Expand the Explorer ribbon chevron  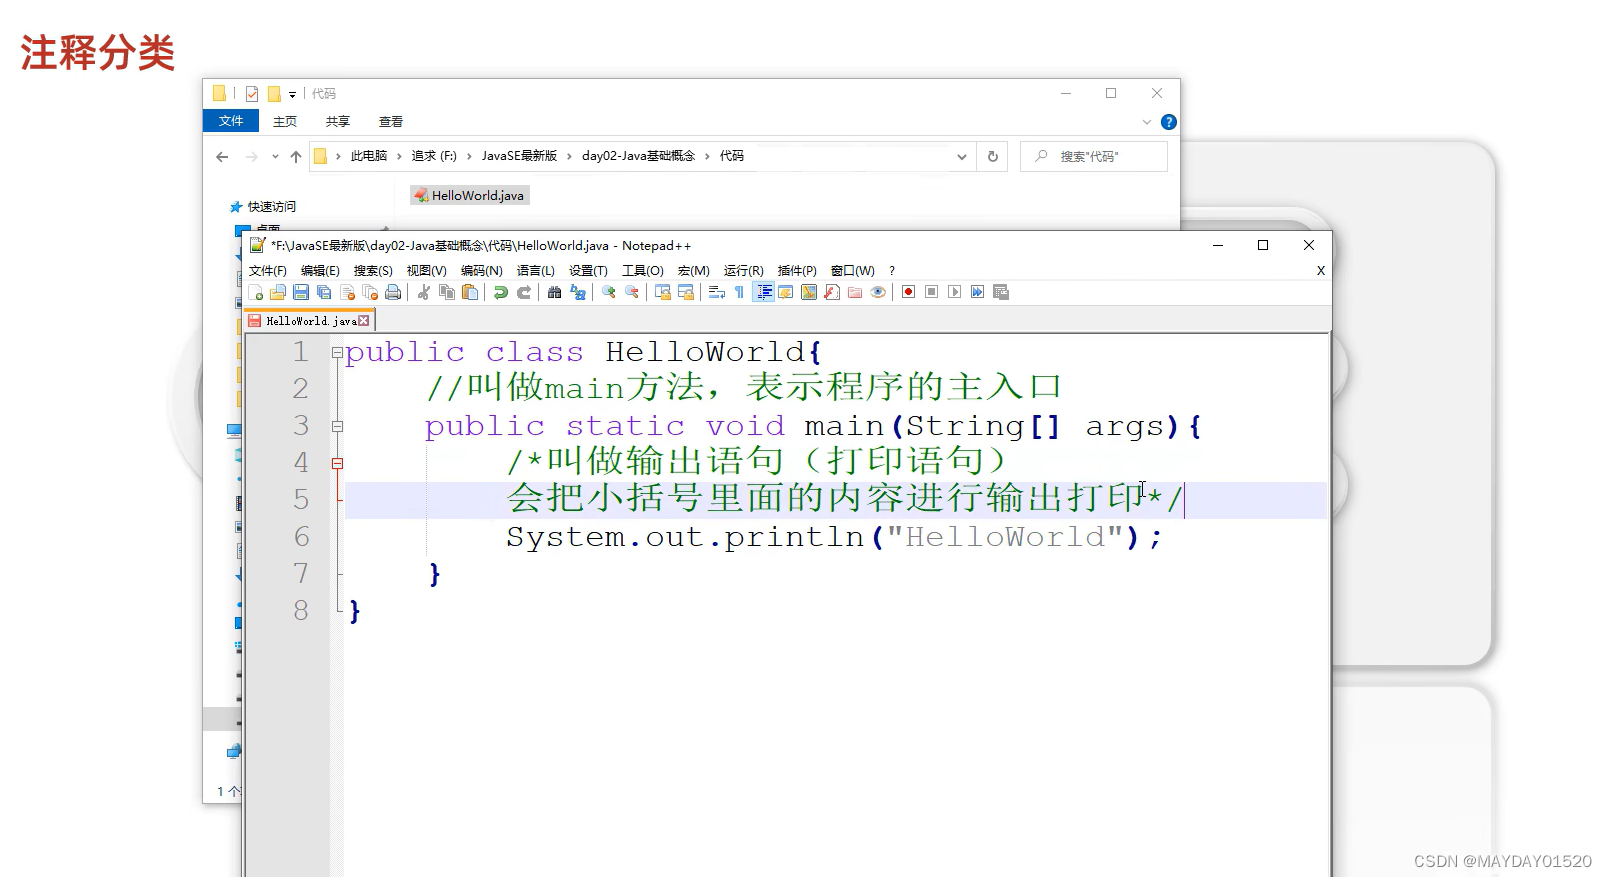pyautogui.click(x=1146, y=122)
